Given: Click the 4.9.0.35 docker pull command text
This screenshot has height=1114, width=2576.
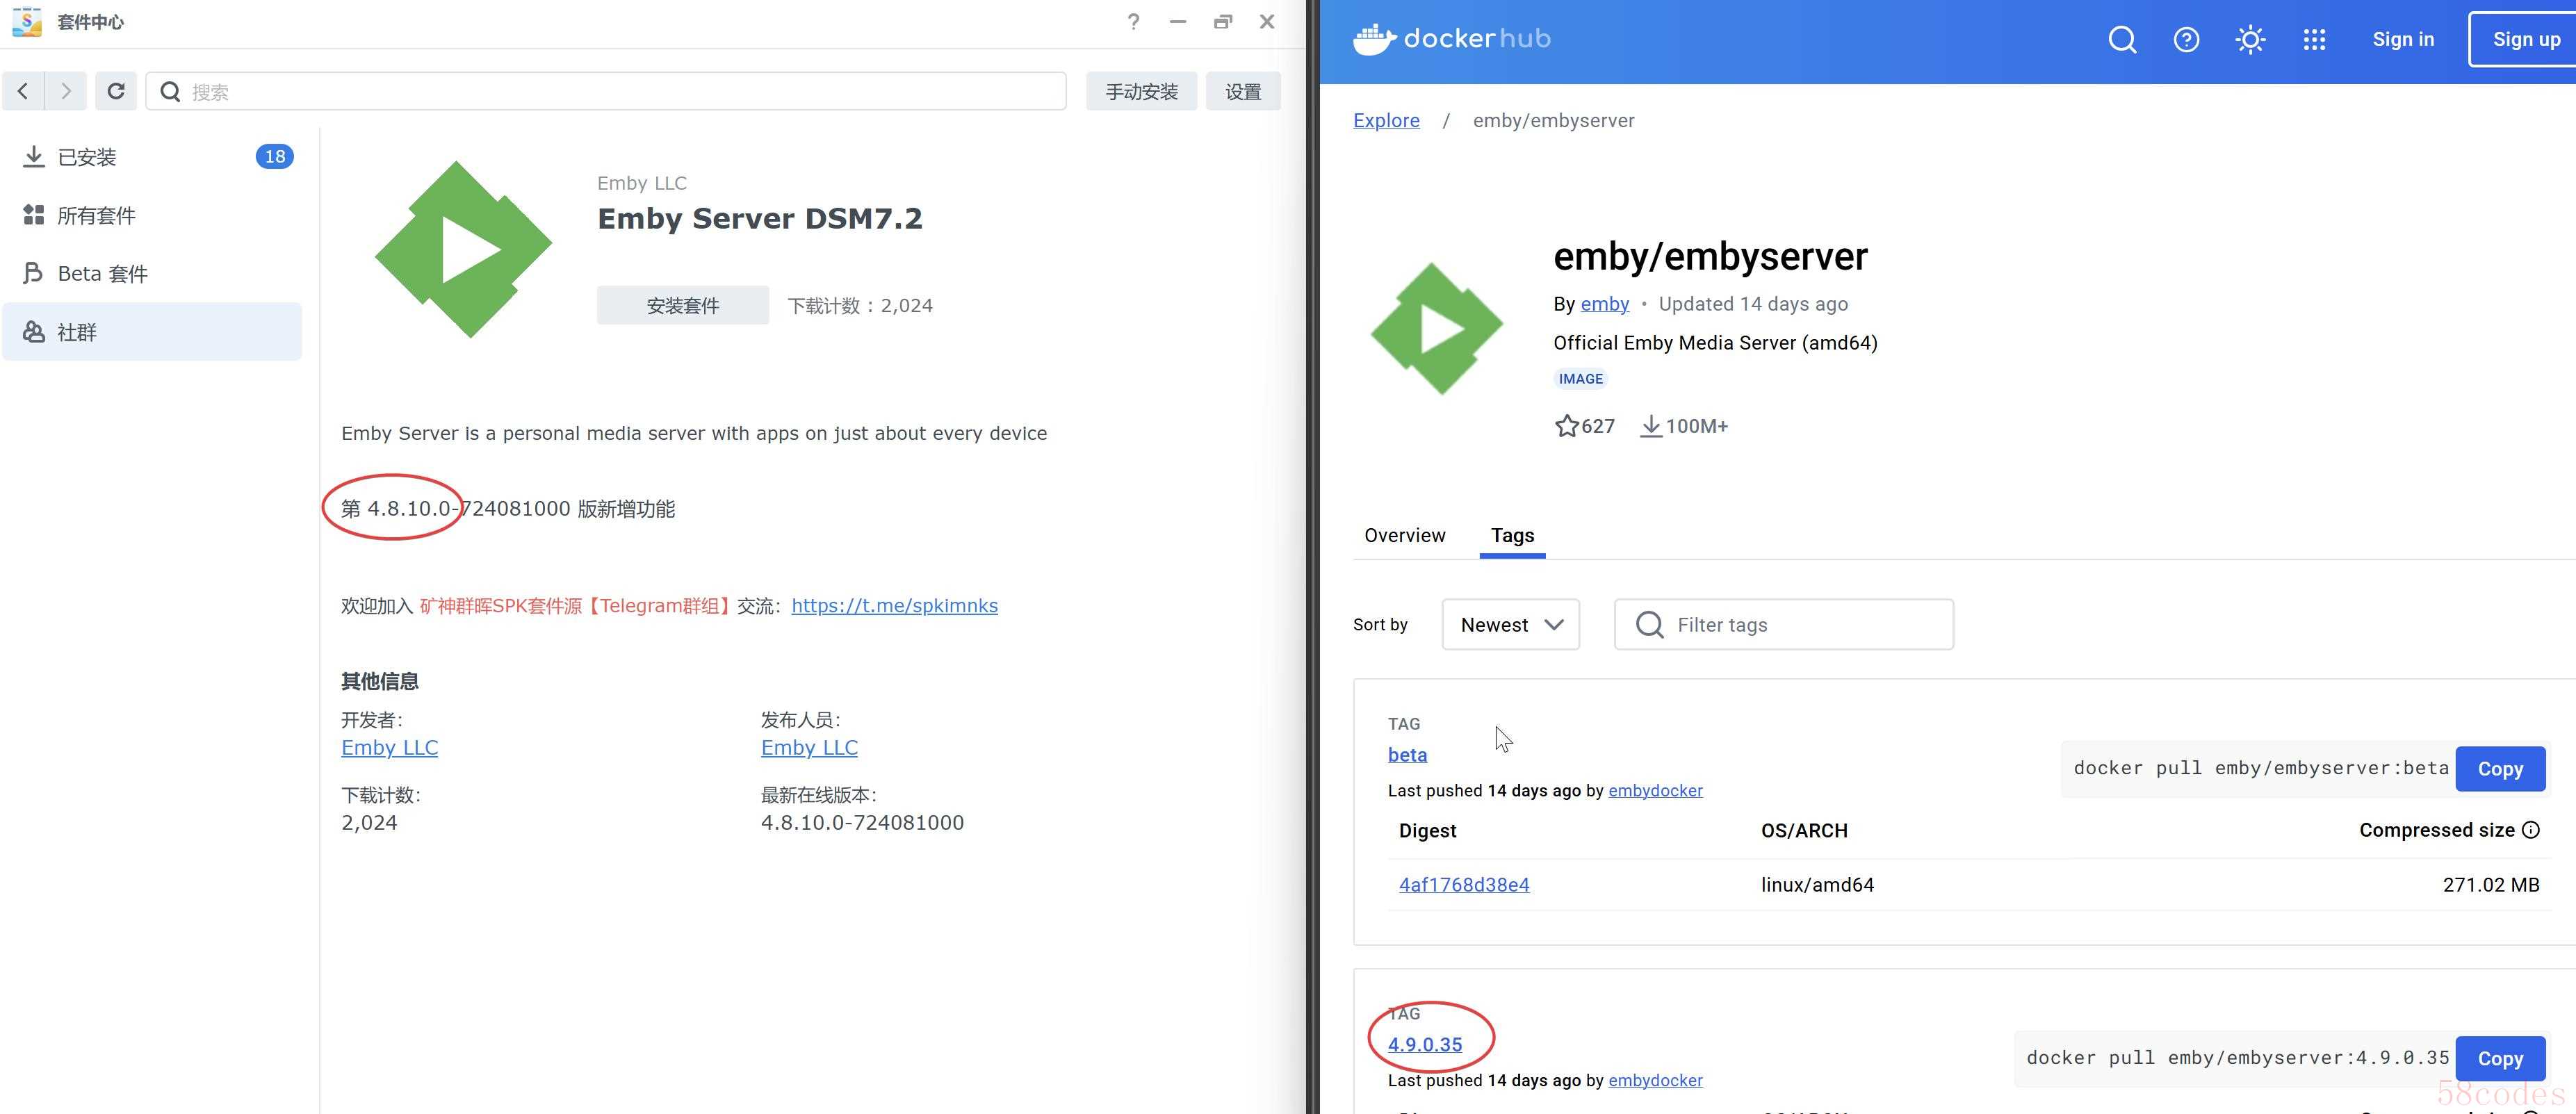Looking at the screenshot, I should point(2237,1058).
